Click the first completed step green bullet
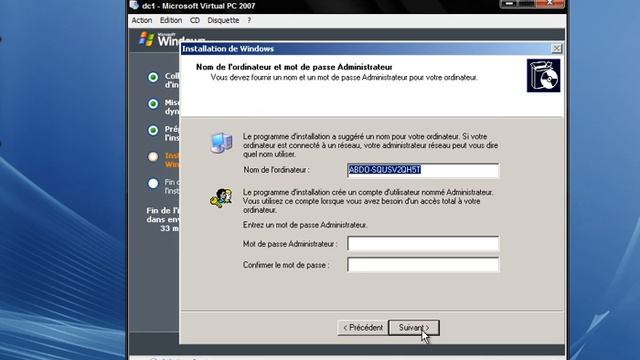Viewport: 640px width, 360px height. click(x=153, y=77)
